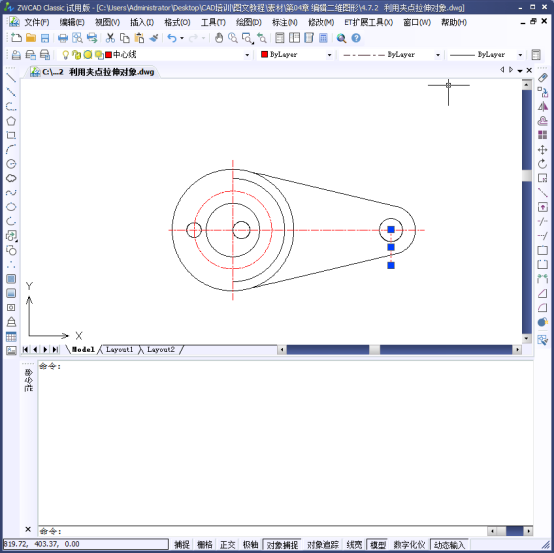Image resolution: width=554 pixels, height=553 pixels.
Task: Click the command line input field
Action: pyautogui.click(x=262, y=531)
